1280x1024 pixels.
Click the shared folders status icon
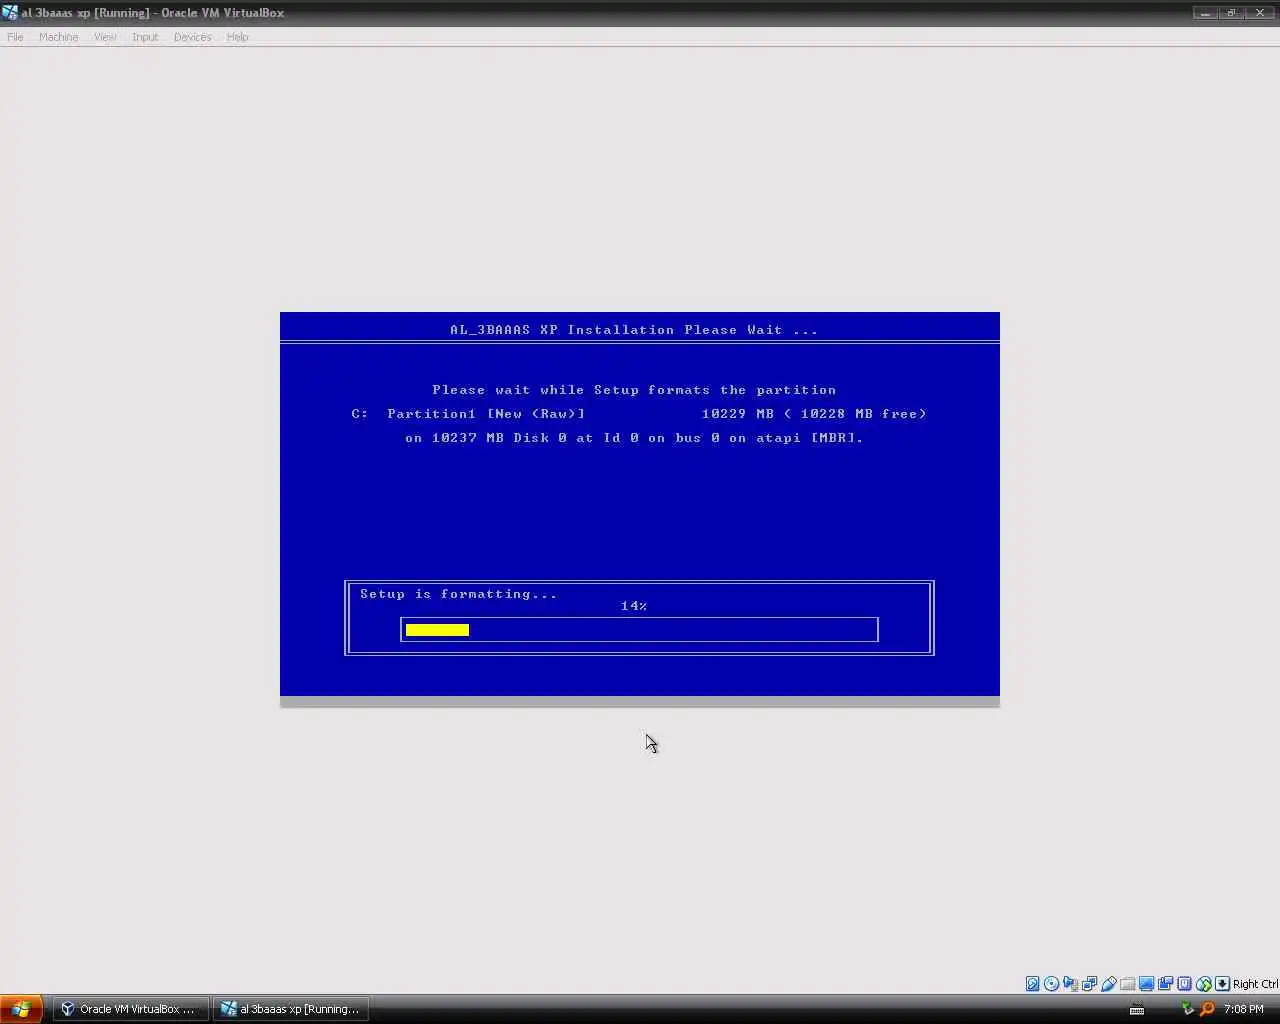1127,984
